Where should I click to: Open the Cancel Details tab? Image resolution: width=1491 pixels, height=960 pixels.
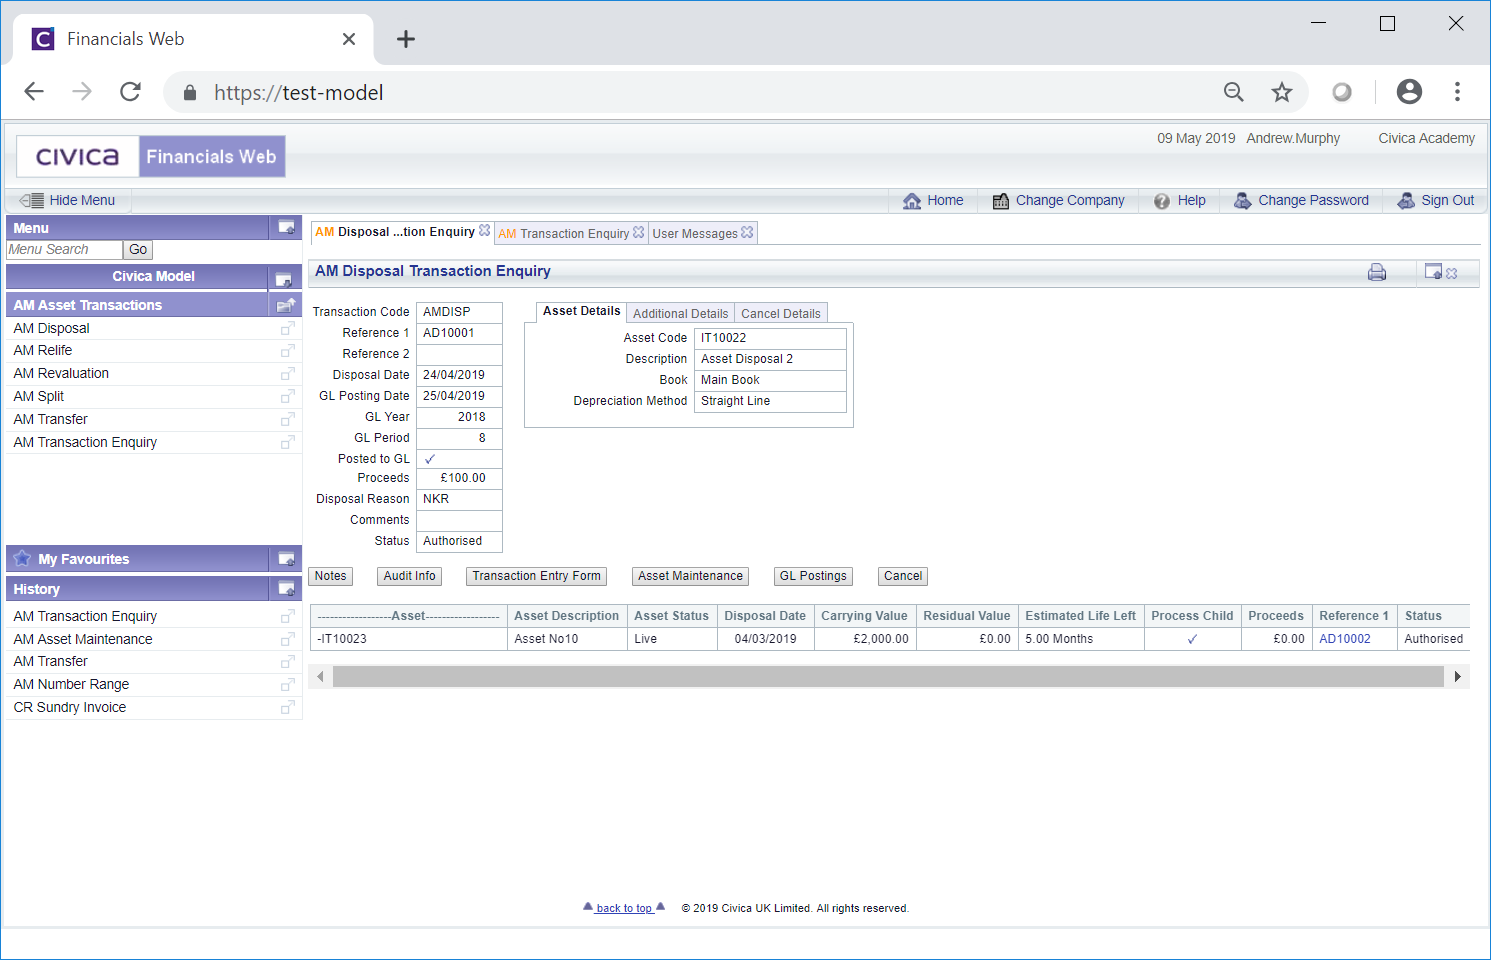(781, 313)
